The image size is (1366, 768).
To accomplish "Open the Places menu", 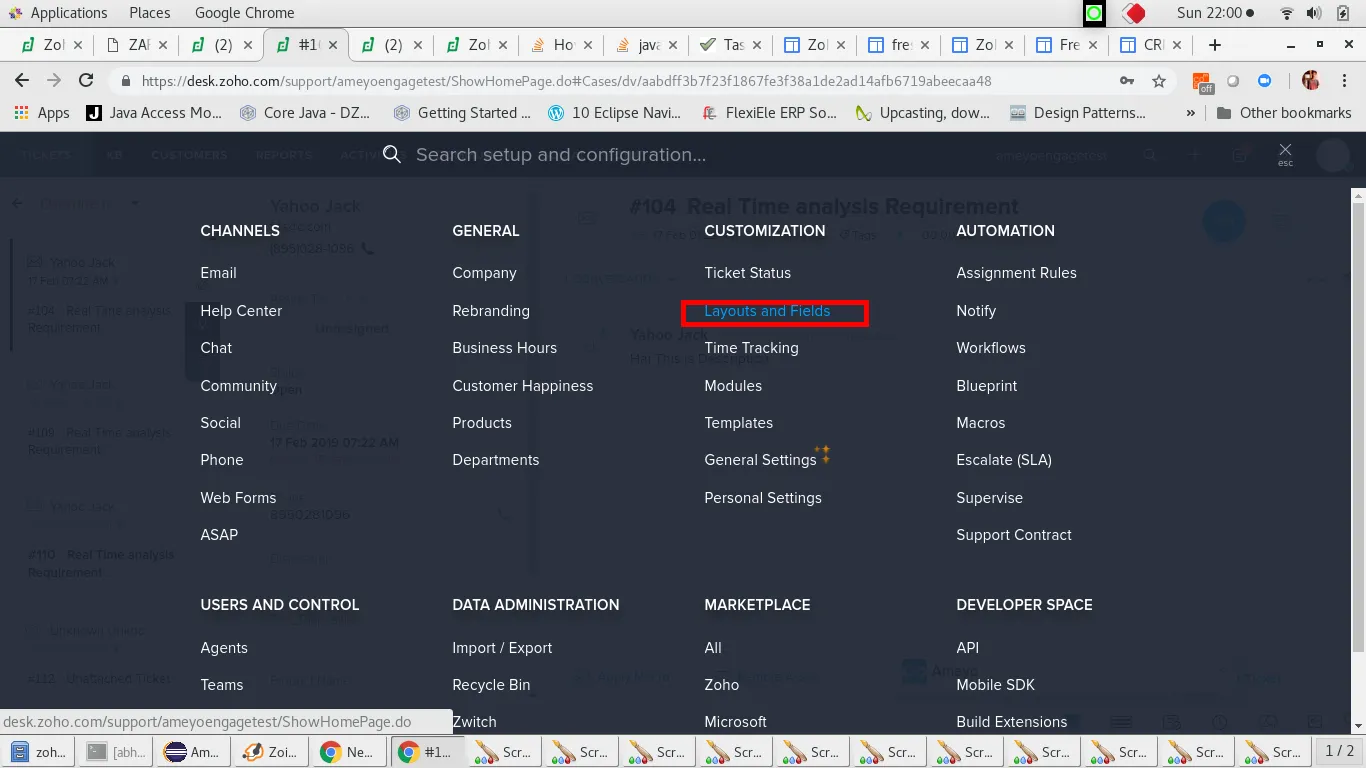I will coord(150,13).
